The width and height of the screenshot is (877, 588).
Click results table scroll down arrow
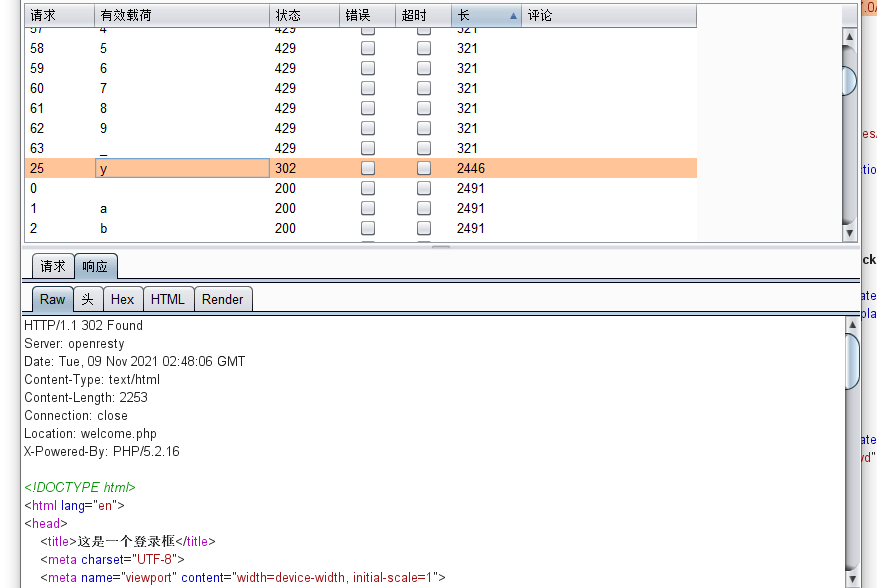850,233
